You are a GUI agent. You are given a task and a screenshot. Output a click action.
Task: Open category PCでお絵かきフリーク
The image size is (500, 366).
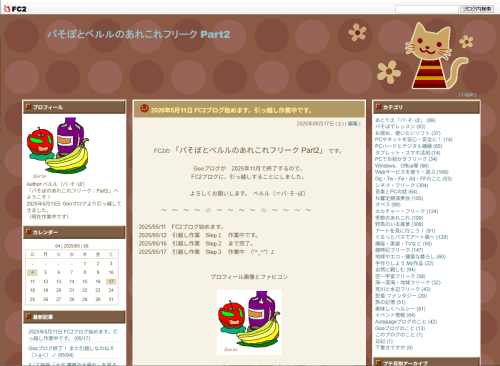point(406,159)
